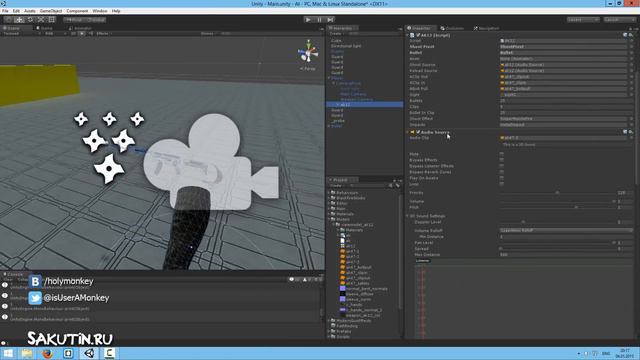Select the Rotate tool in Unity toolbar
This screenshot has width=640, height=360.
point(30,20)
